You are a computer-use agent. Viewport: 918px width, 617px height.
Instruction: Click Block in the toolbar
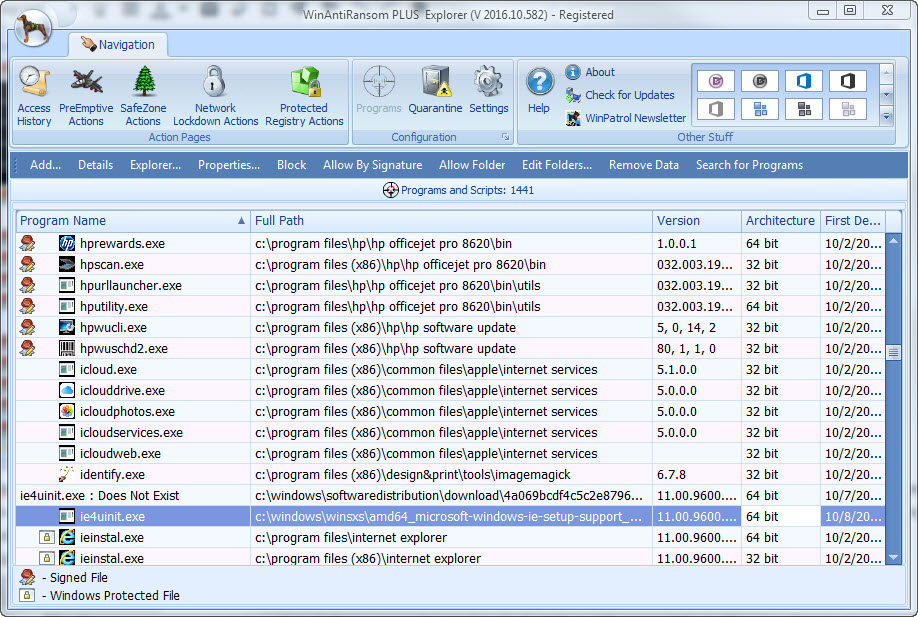(292, 165)
